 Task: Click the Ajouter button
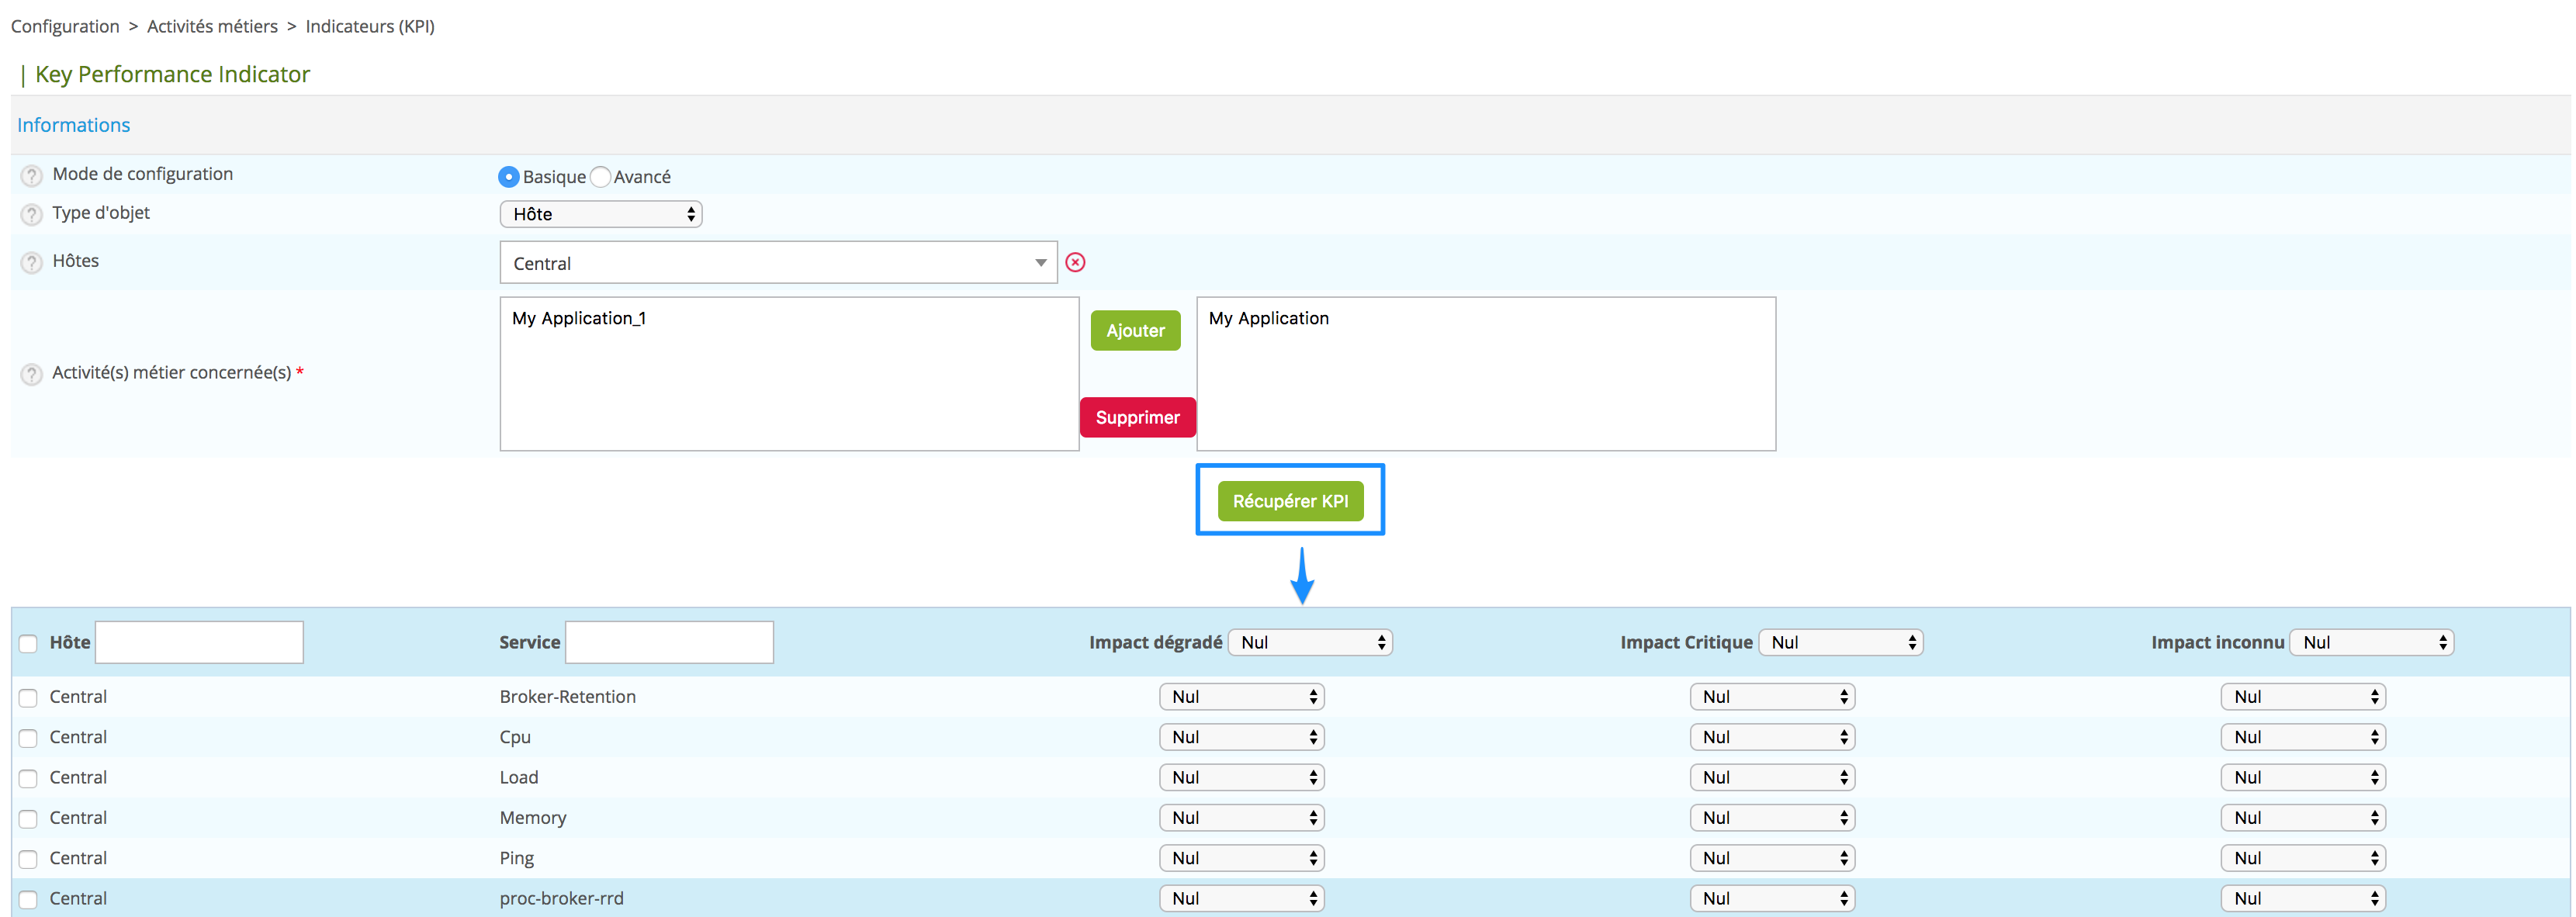coord(1134,330)
